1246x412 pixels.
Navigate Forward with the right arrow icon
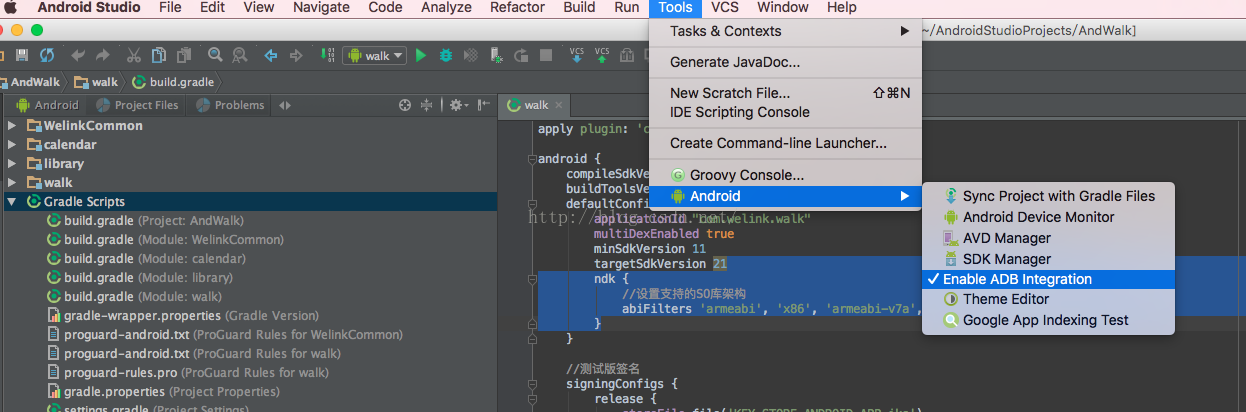296,56
